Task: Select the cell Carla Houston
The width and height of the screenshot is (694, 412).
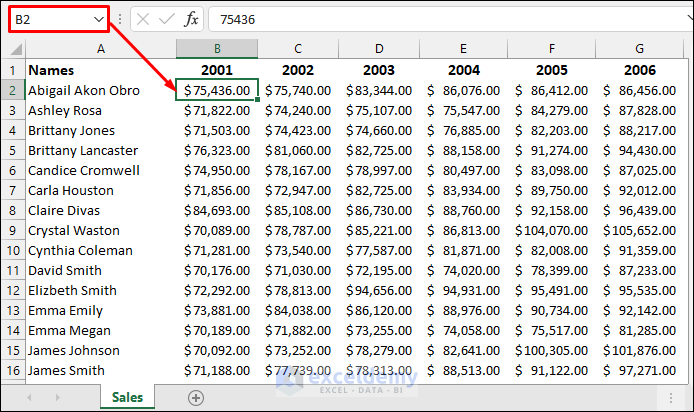Action: pos(101,190)
